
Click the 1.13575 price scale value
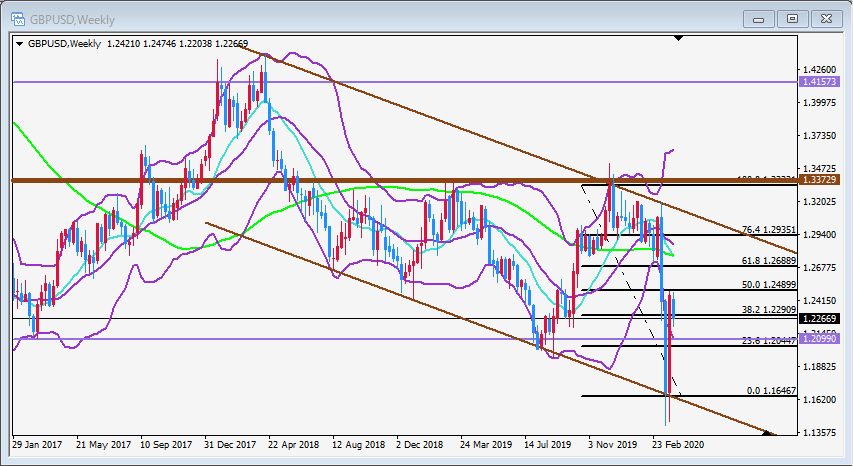pos(819,433)
